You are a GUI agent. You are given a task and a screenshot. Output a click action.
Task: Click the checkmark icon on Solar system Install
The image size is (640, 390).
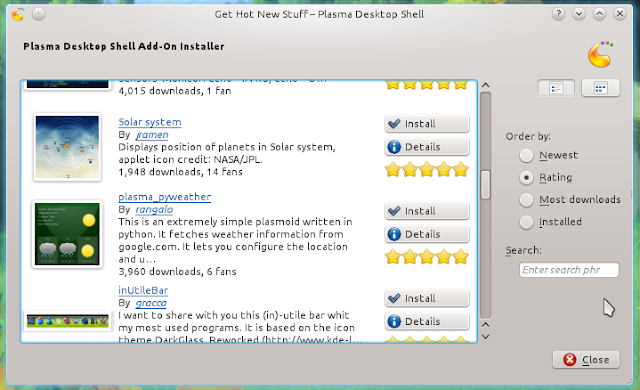[394, 124]
